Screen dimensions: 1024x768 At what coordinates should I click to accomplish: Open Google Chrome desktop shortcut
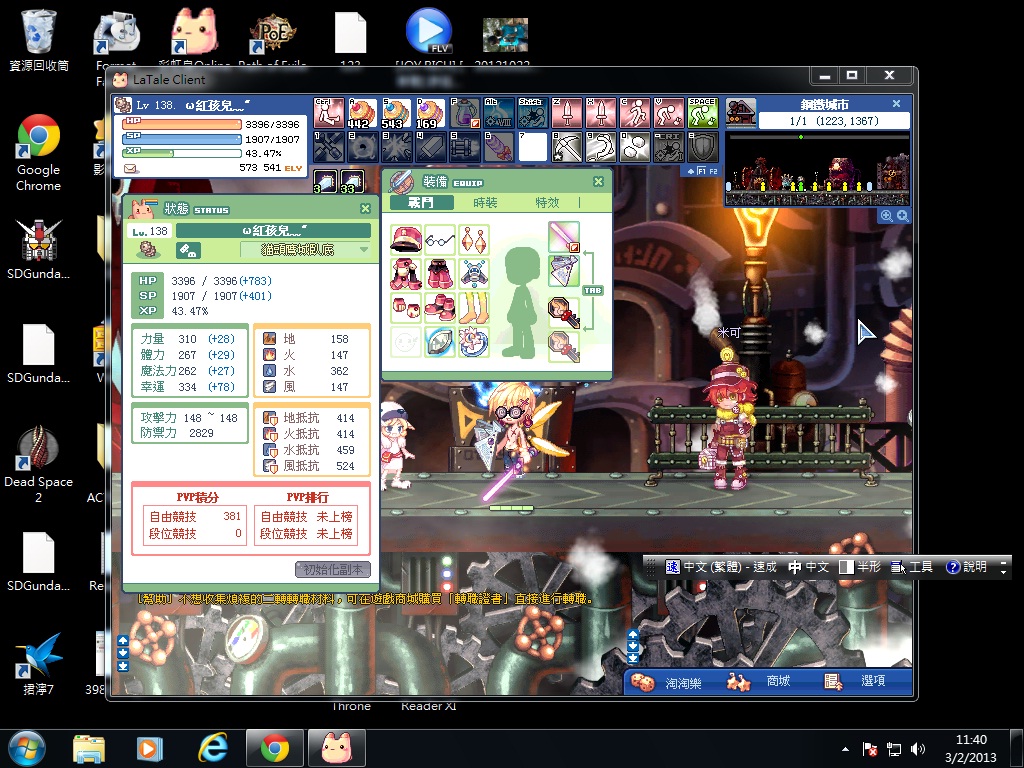pyautogui.click(x=39, y=153)
